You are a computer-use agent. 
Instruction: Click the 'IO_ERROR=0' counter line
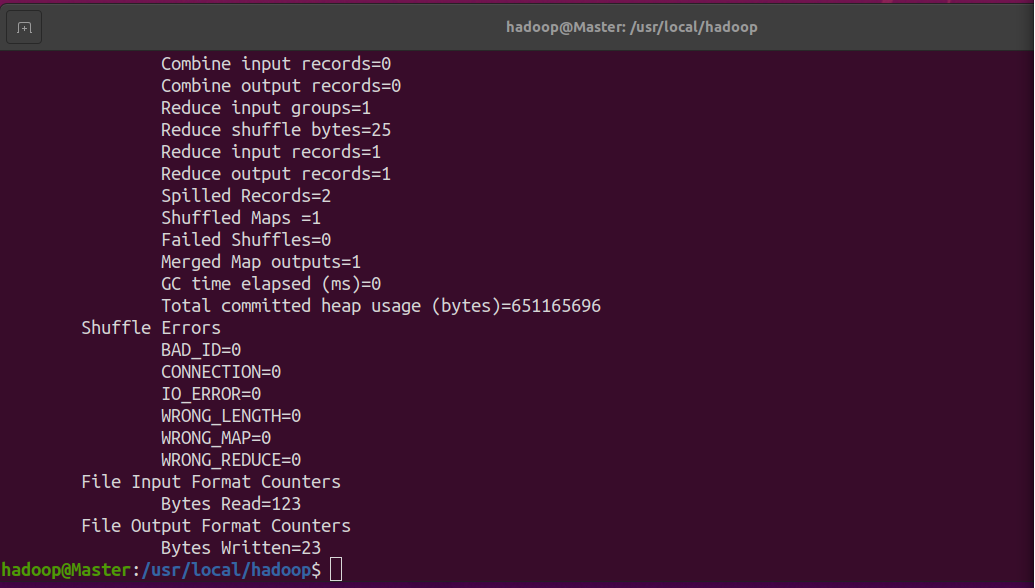pyautogui.click(x=211, y=394)
